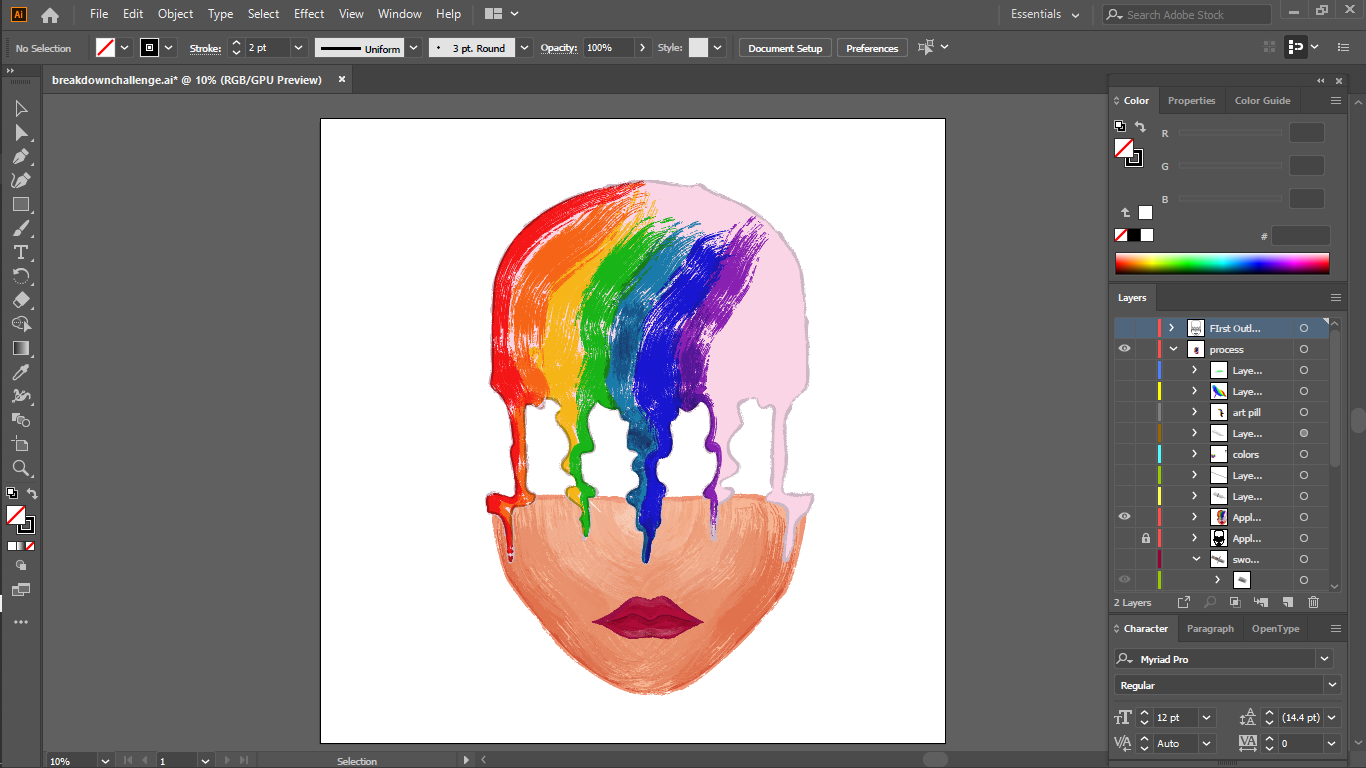Viewport: 1366px width, 768px height.
Task: Select the Artboard tool
Action: (21, 444)
